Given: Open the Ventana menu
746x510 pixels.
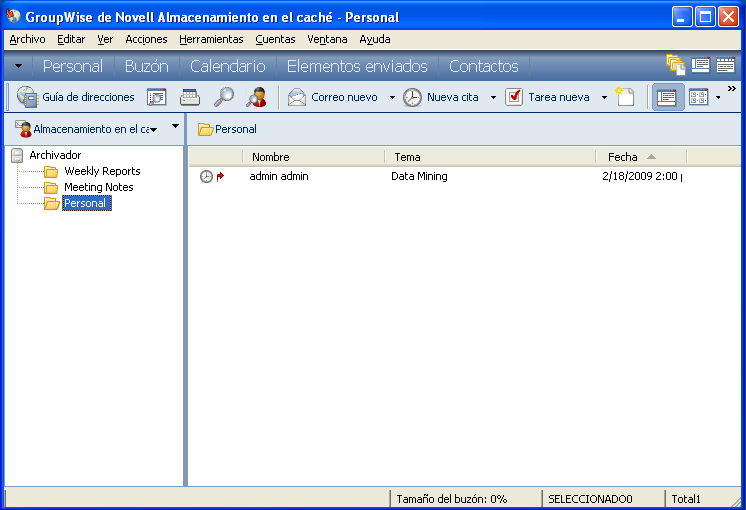Looking at the screenshot, I should [327, 39].
